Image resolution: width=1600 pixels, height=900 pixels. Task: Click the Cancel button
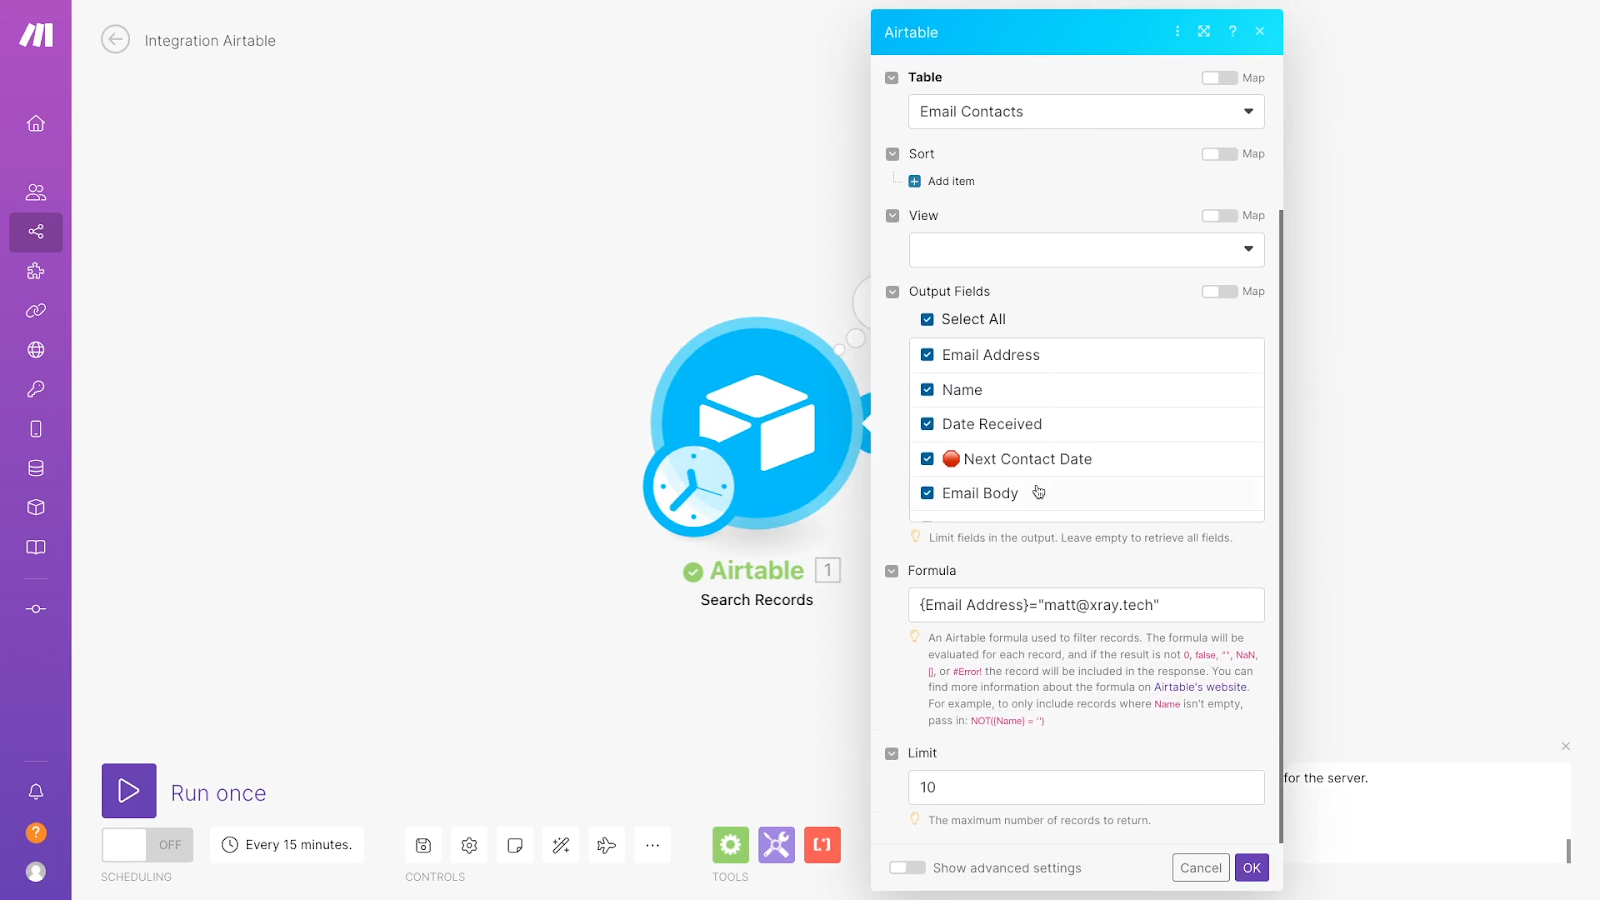click(1201, 868)
